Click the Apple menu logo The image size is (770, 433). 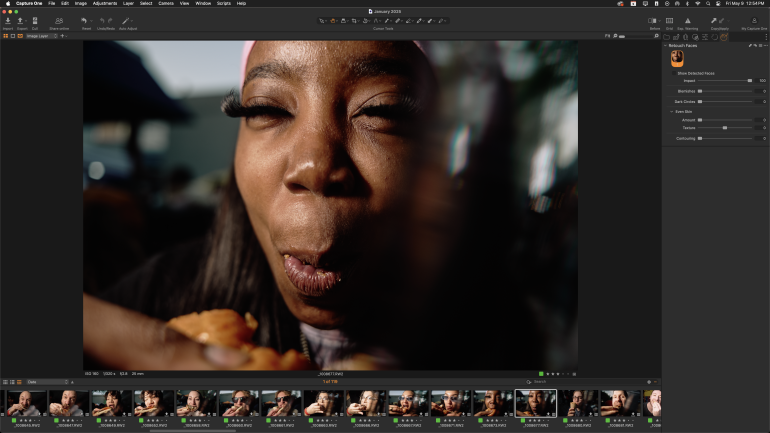click(8, 3)
